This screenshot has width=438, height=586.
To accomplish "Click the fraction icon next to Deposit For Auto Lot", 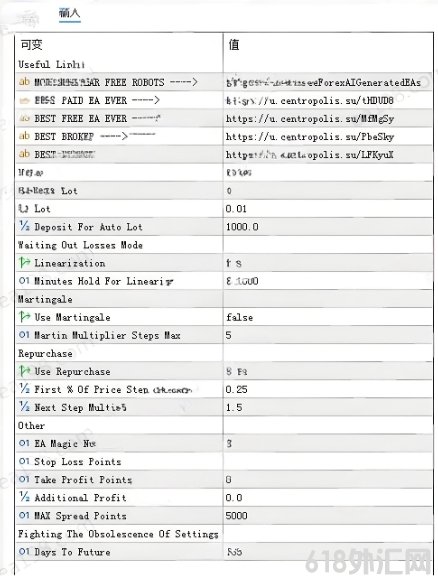I will [x=24, y=226].
